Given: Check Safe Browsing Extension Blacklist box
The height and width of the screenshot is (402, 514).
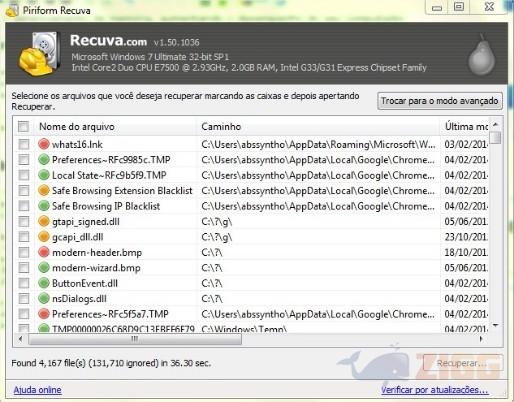Looking at the screenshot, I should (24, 190).
